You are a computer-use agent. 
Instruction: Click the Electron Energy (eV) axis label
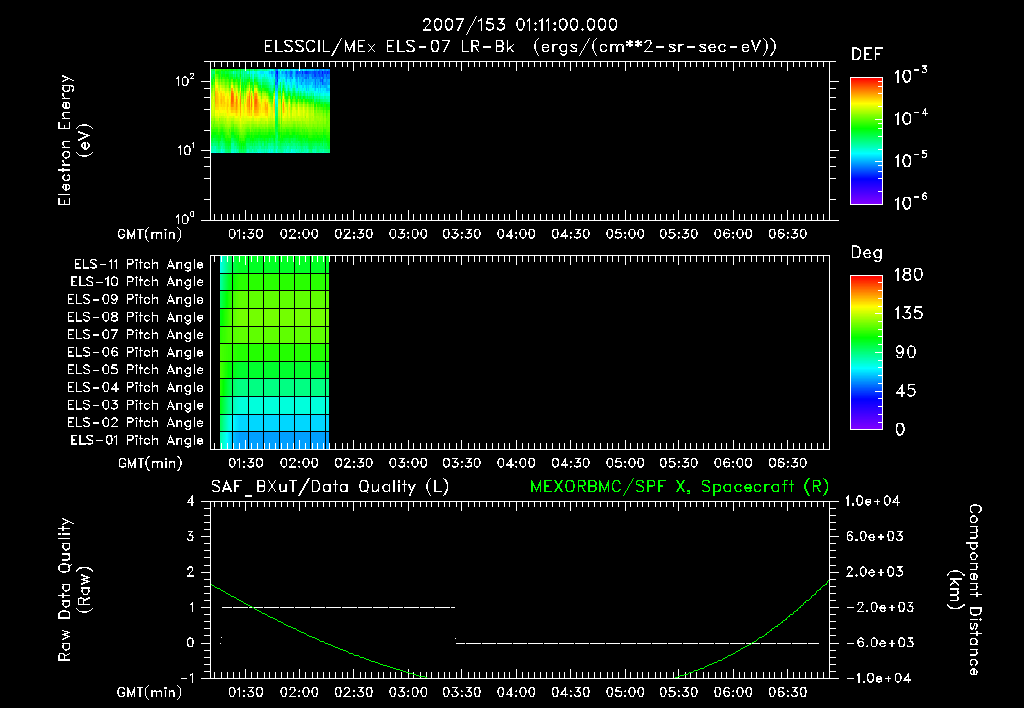coord(74,140)
